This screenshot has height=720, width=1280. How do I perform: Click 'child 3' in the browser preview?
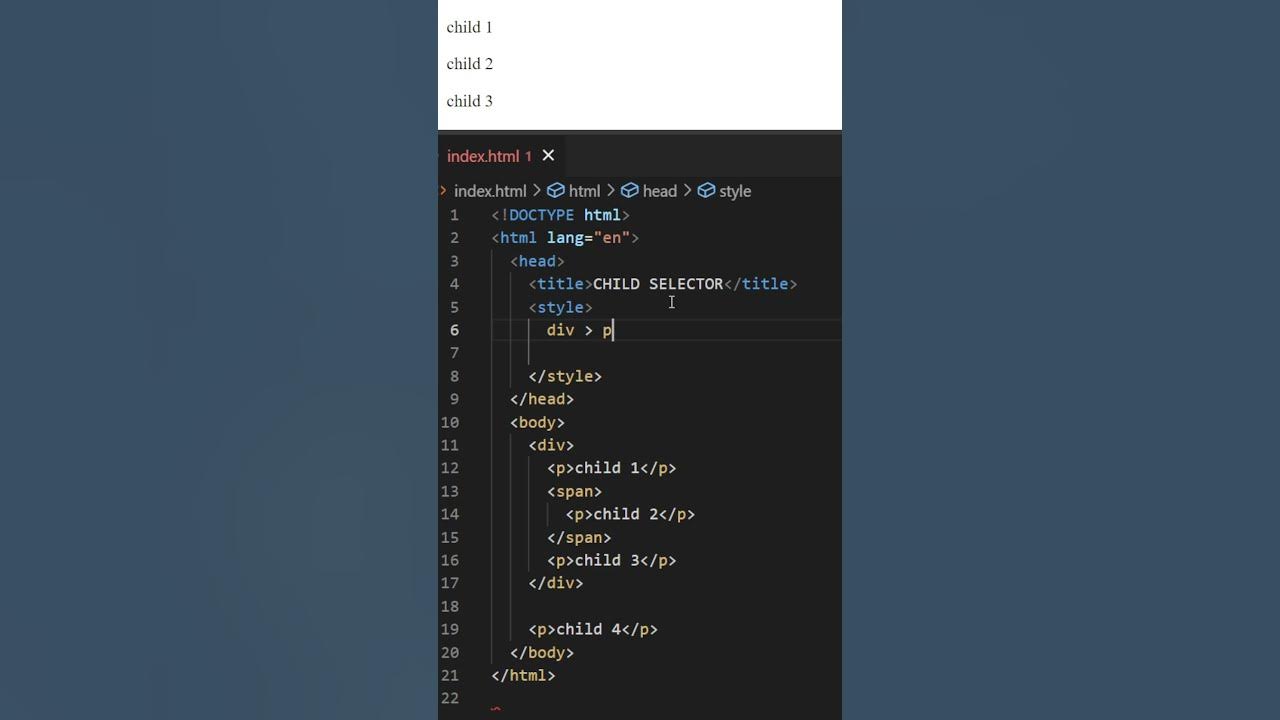click(469, 101)
